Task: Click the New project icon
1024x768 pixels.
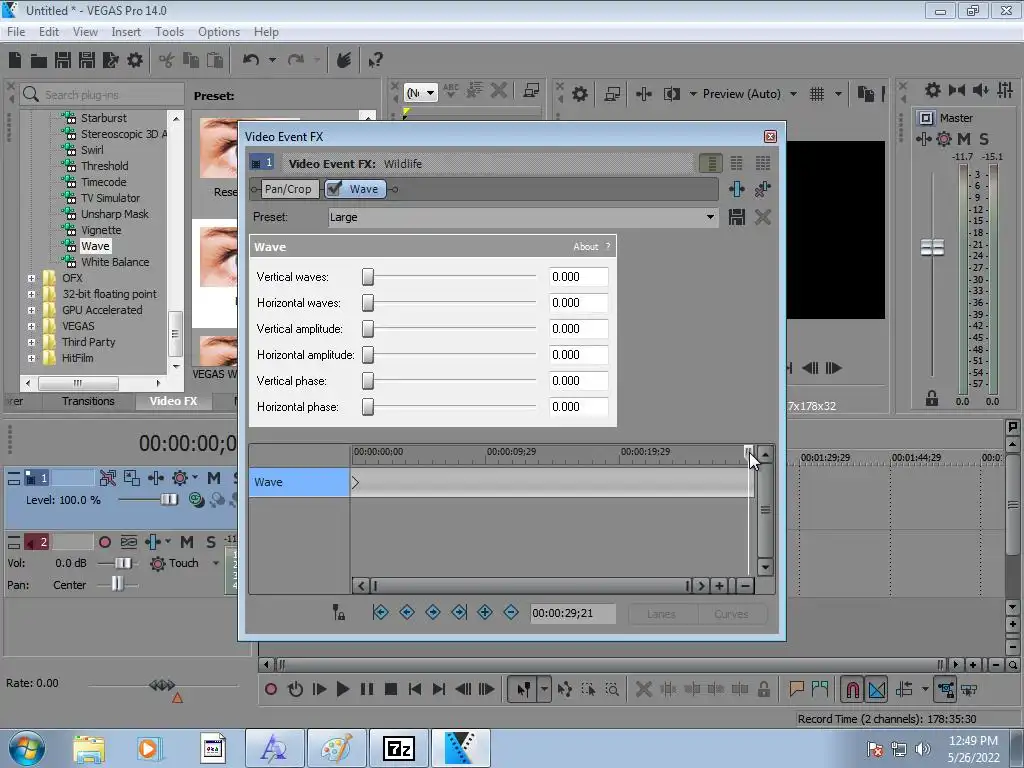Action: tap(15, 60)
